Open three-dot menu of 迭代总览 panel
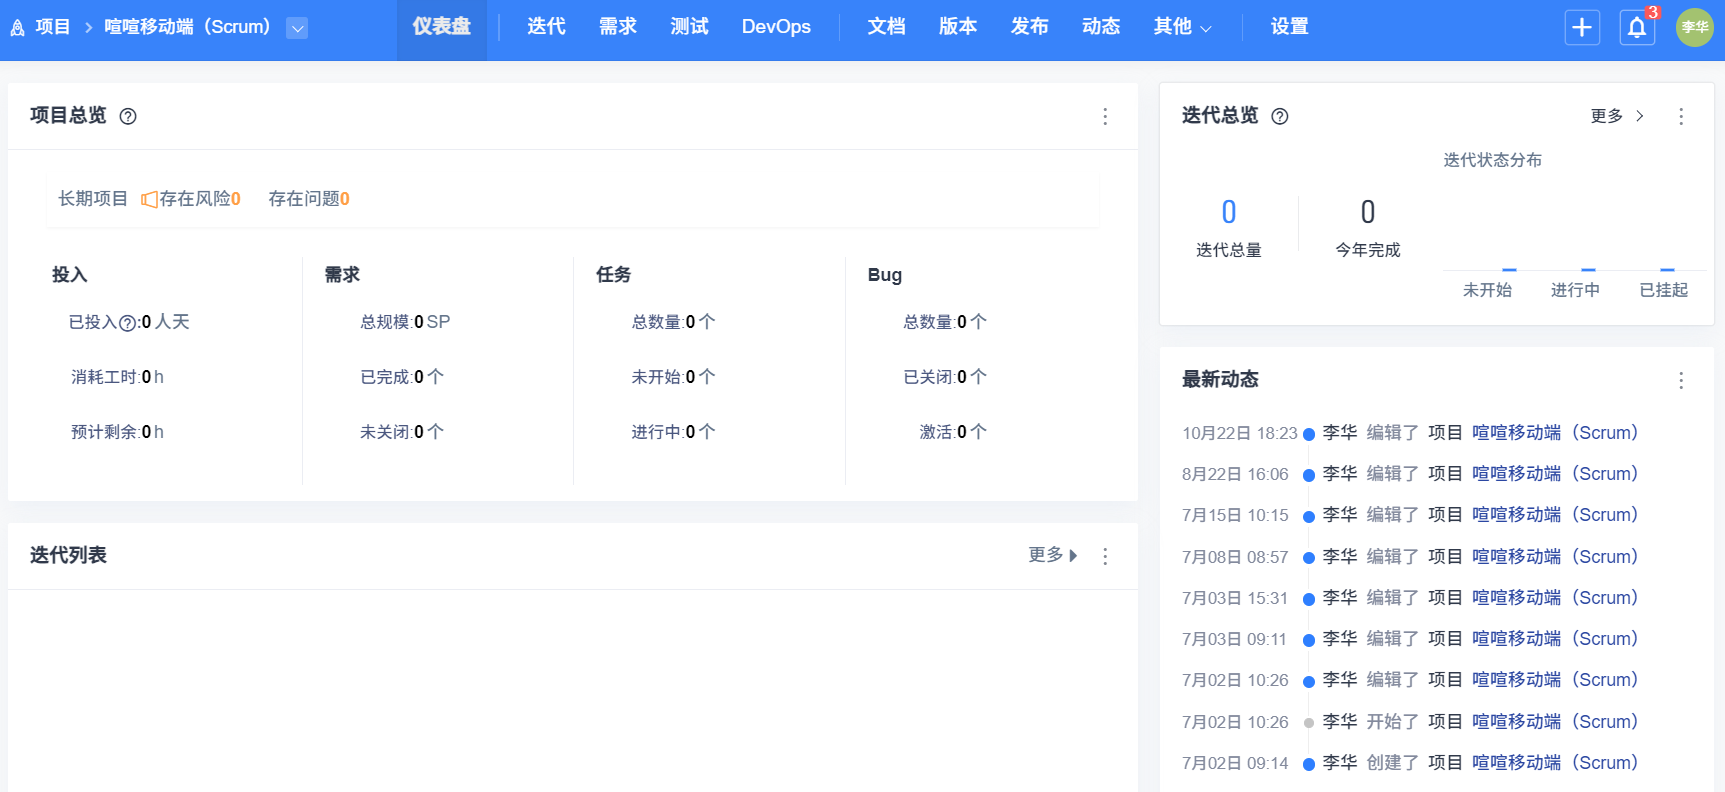Screen dimensions: 1725x792 click(1681, 117)
